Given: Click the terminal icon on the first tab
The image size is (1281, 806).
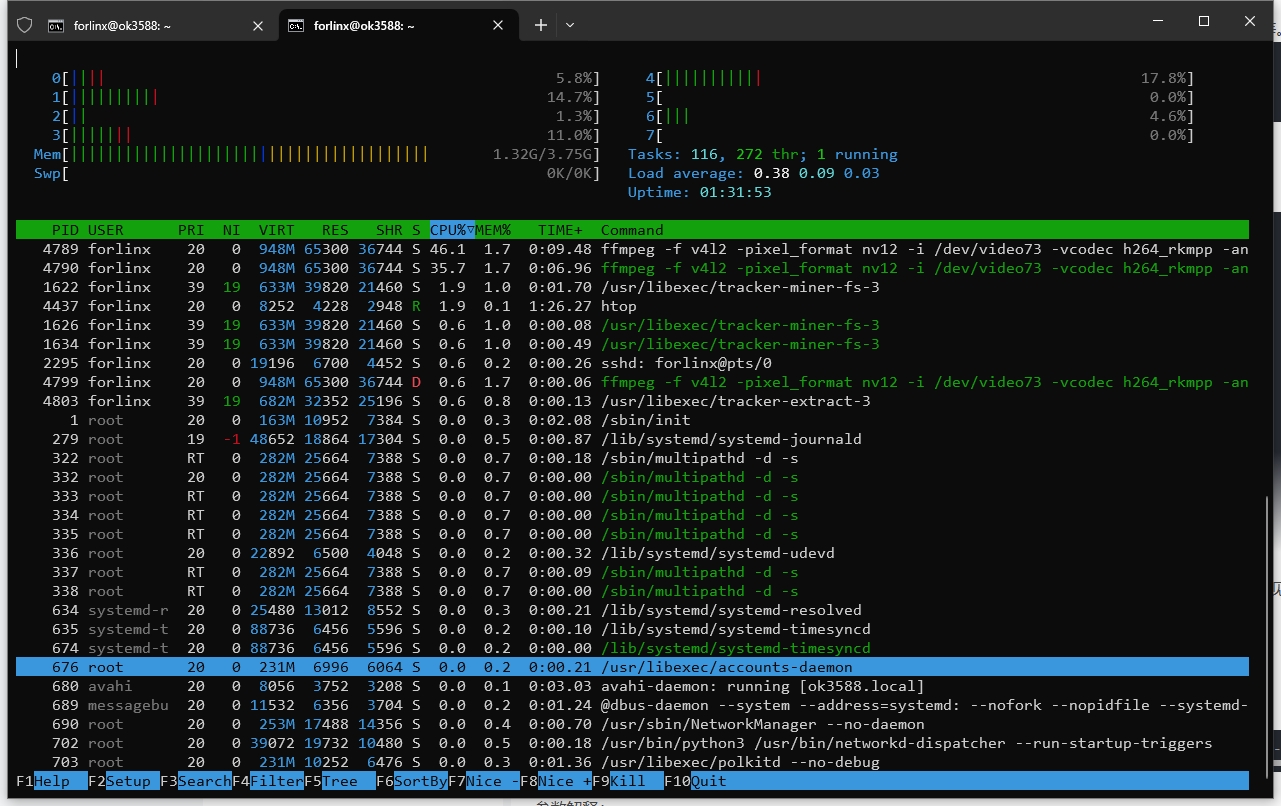Looking at the screenshot, I should tap(57, 26).
